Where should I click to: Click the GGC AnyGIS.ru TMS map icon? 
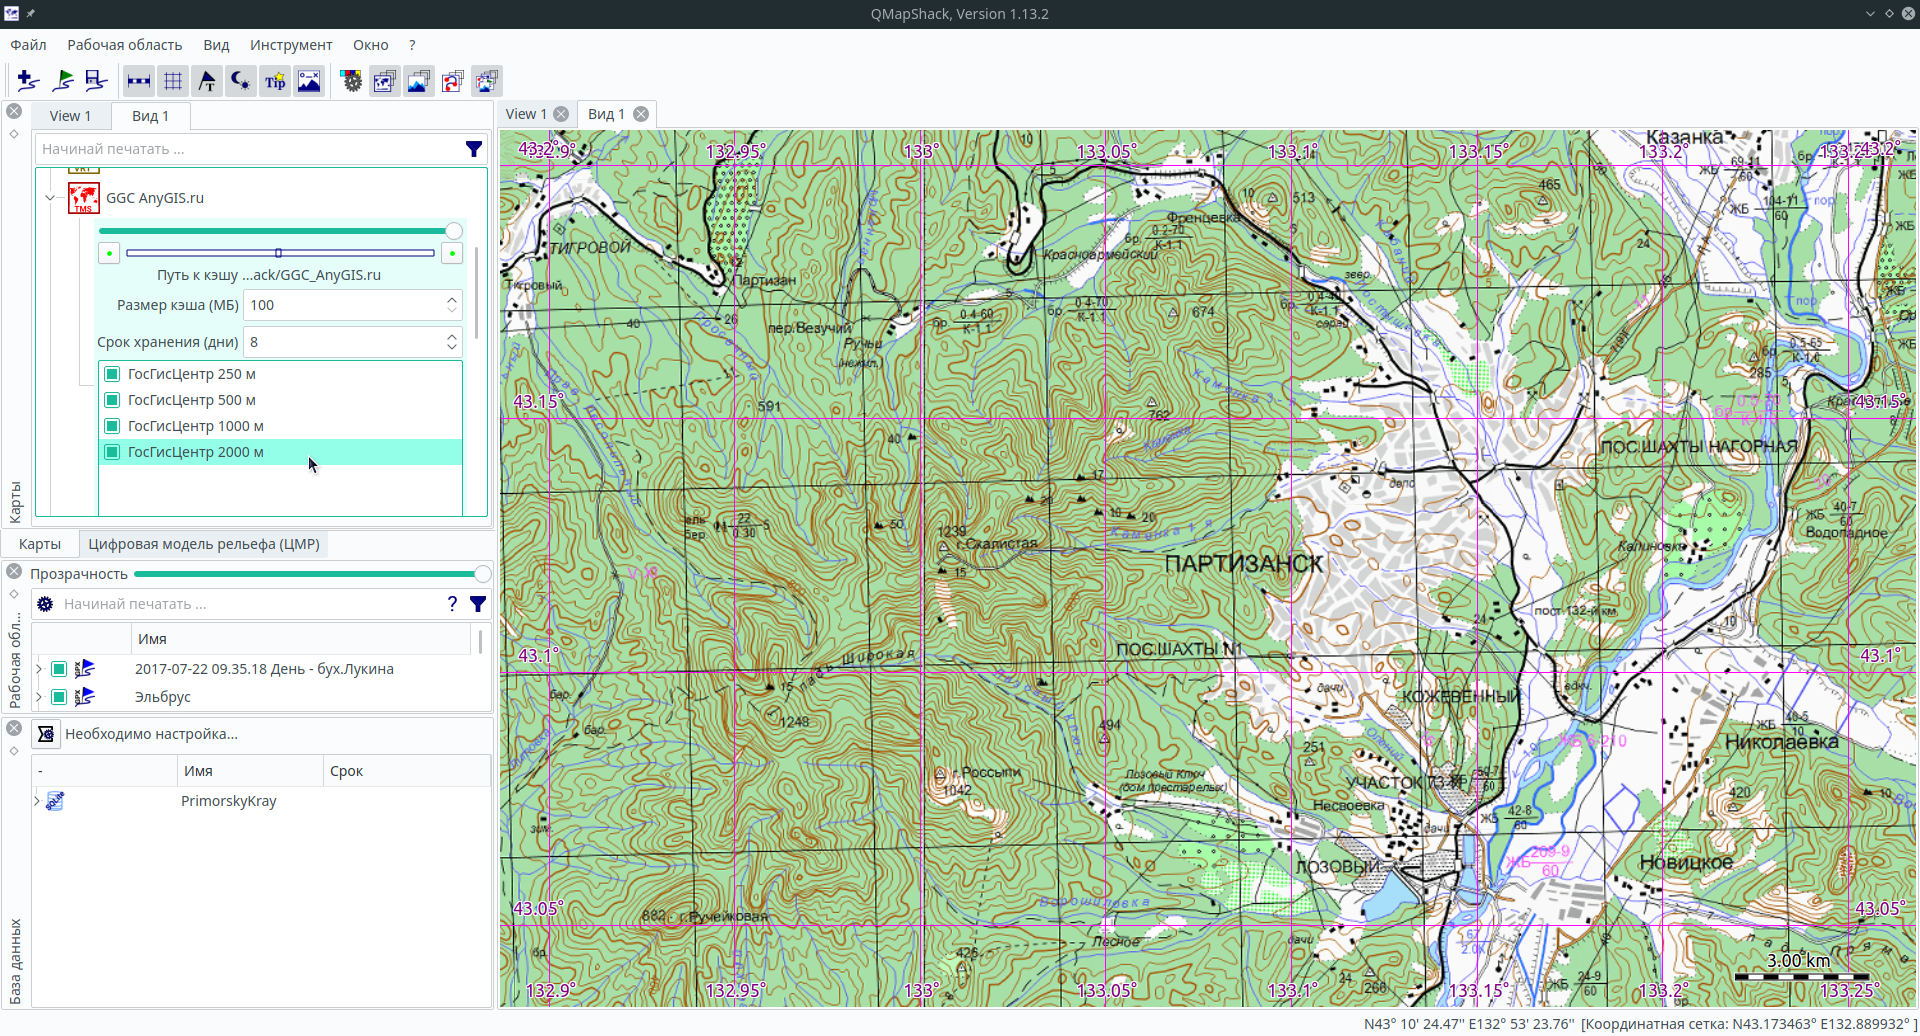83,198
